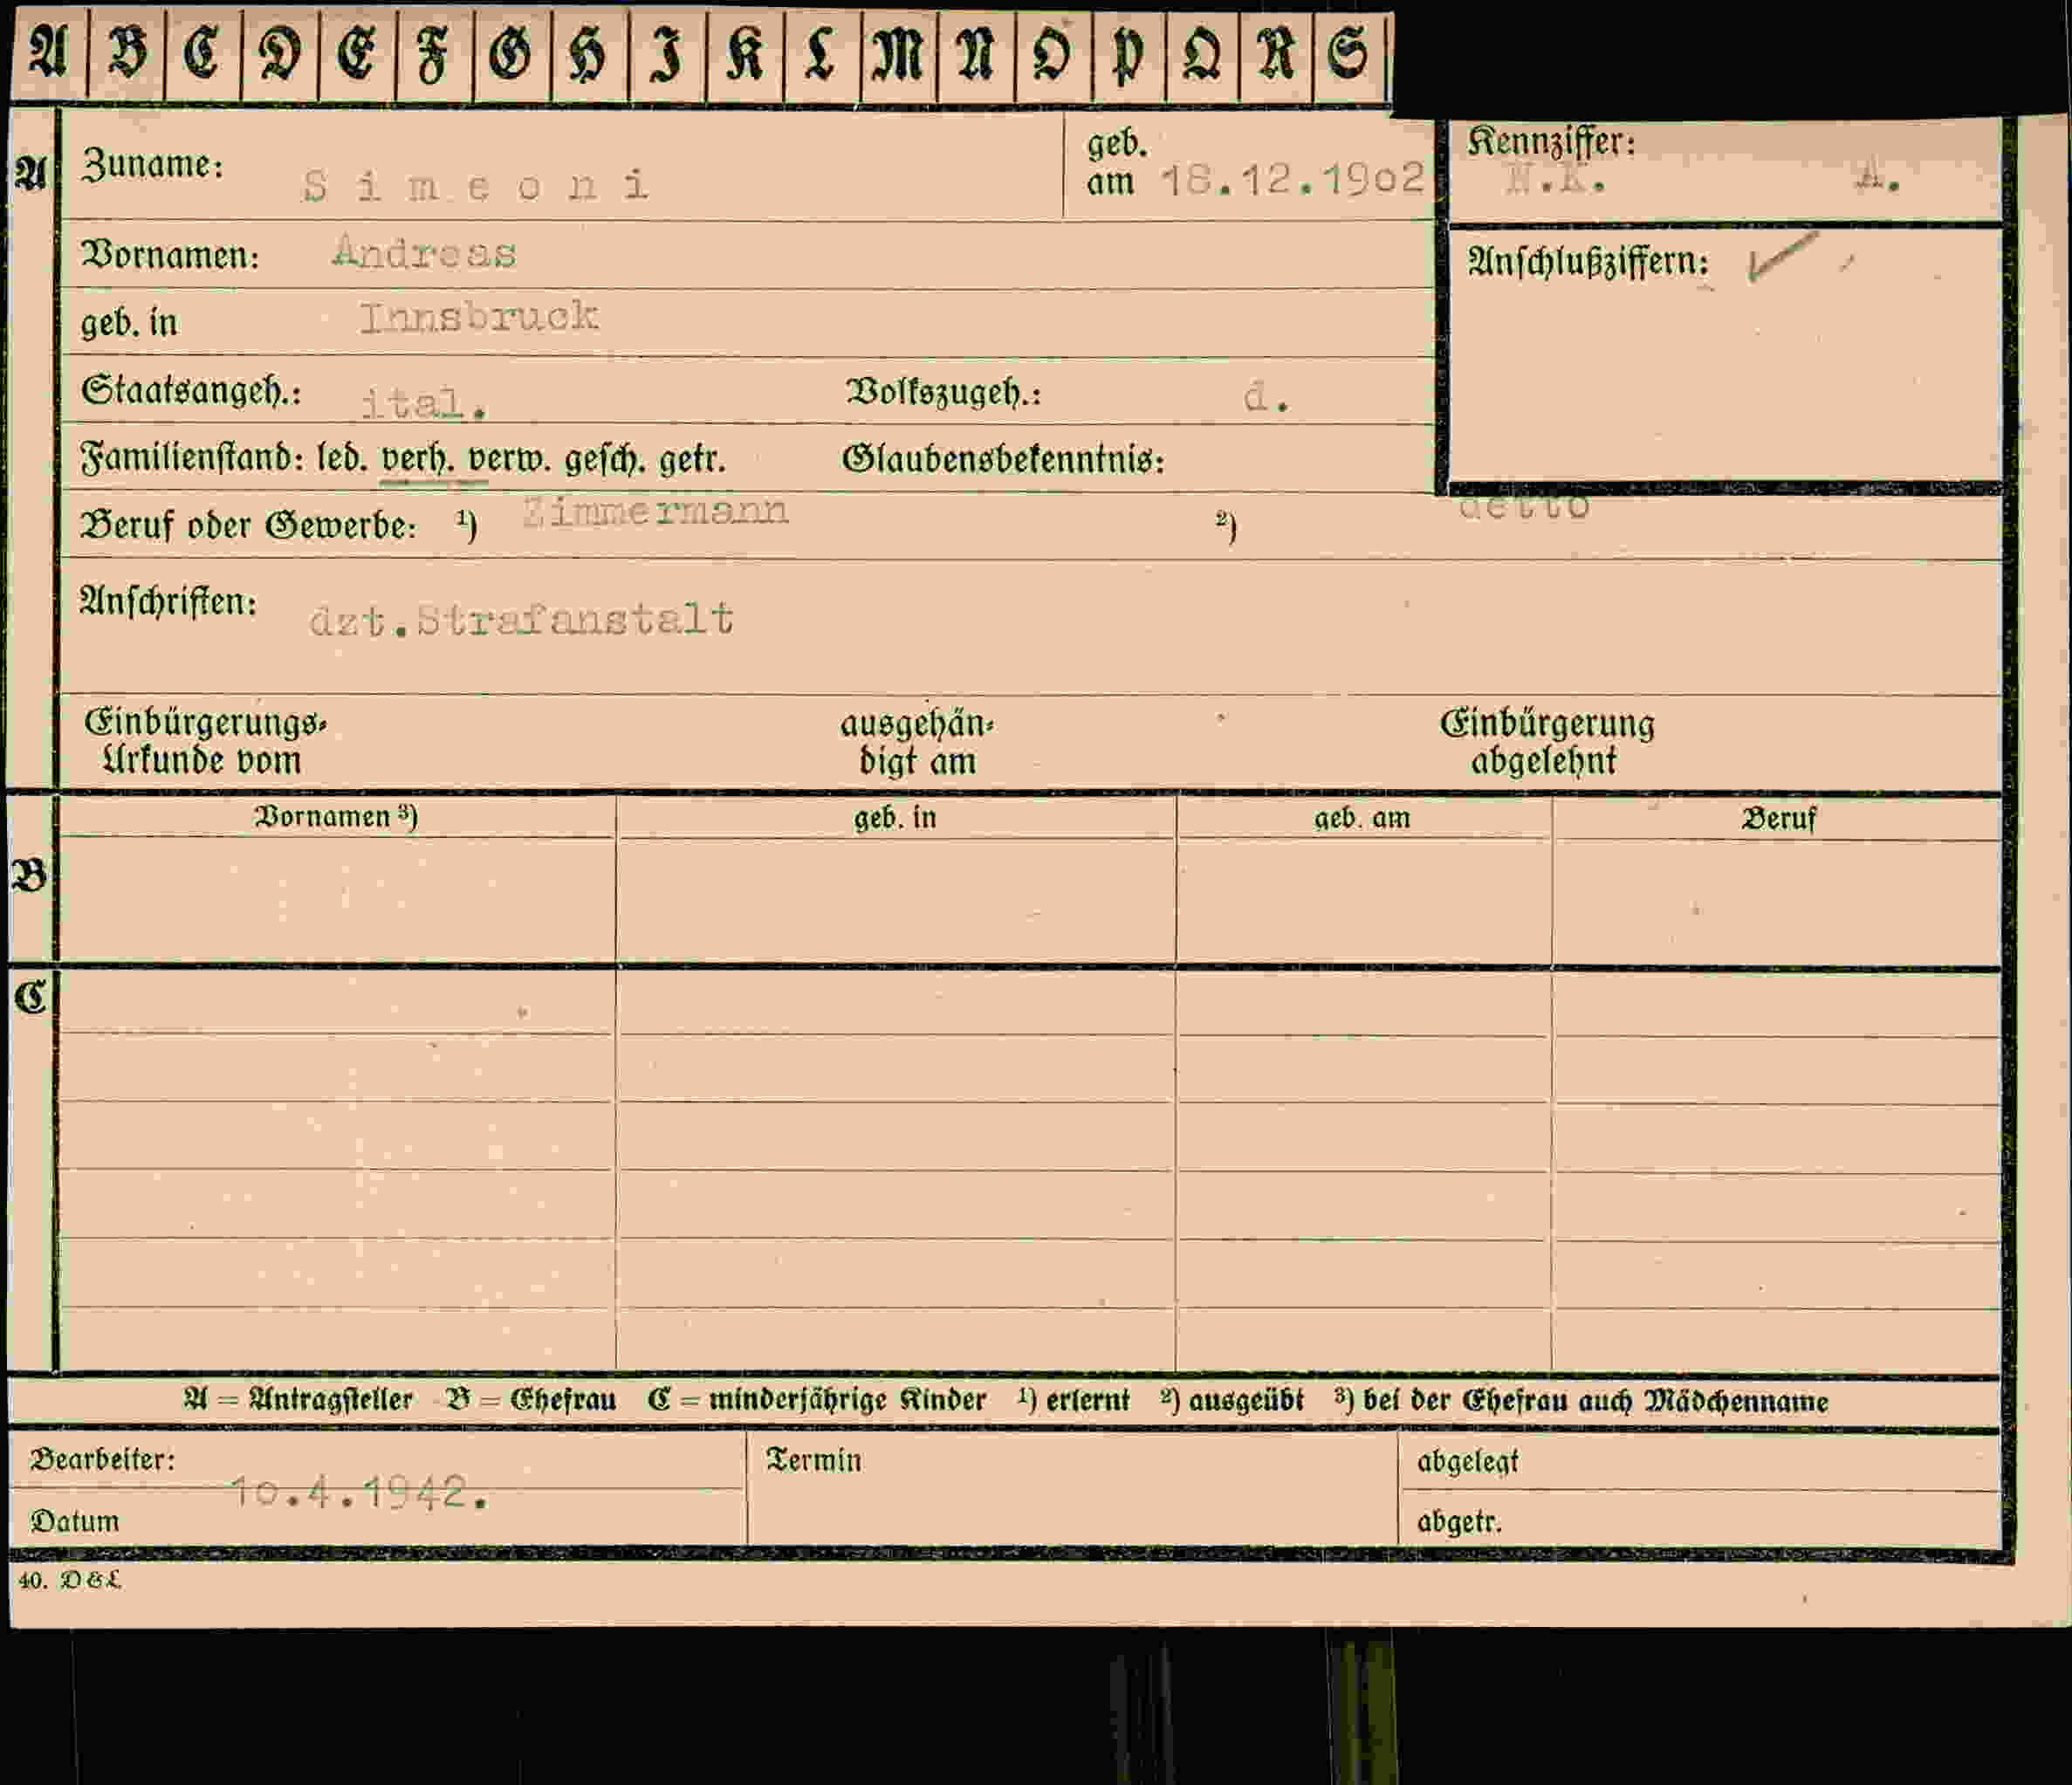Click the 'Vornamen 3)' table column header
Image resolution: width=2072 pixels, height=1785 pixels.
coord(336,817)
